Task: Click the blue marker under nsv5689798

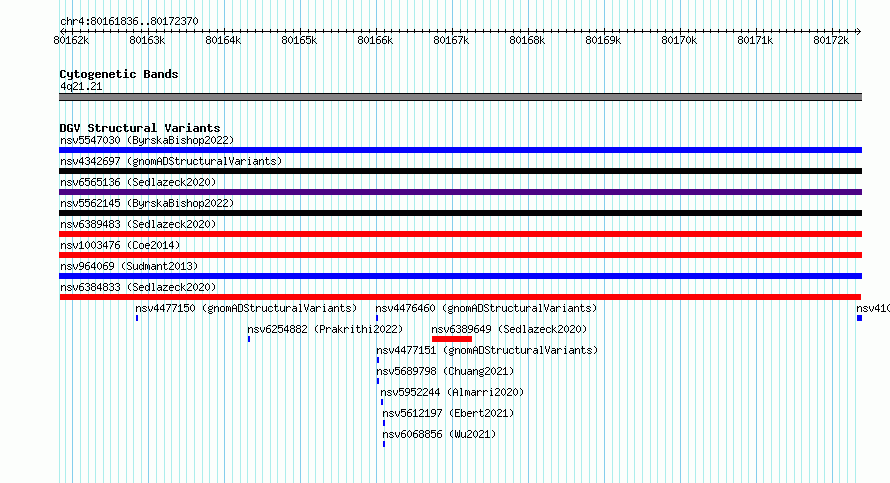Action: pos(378,381)
